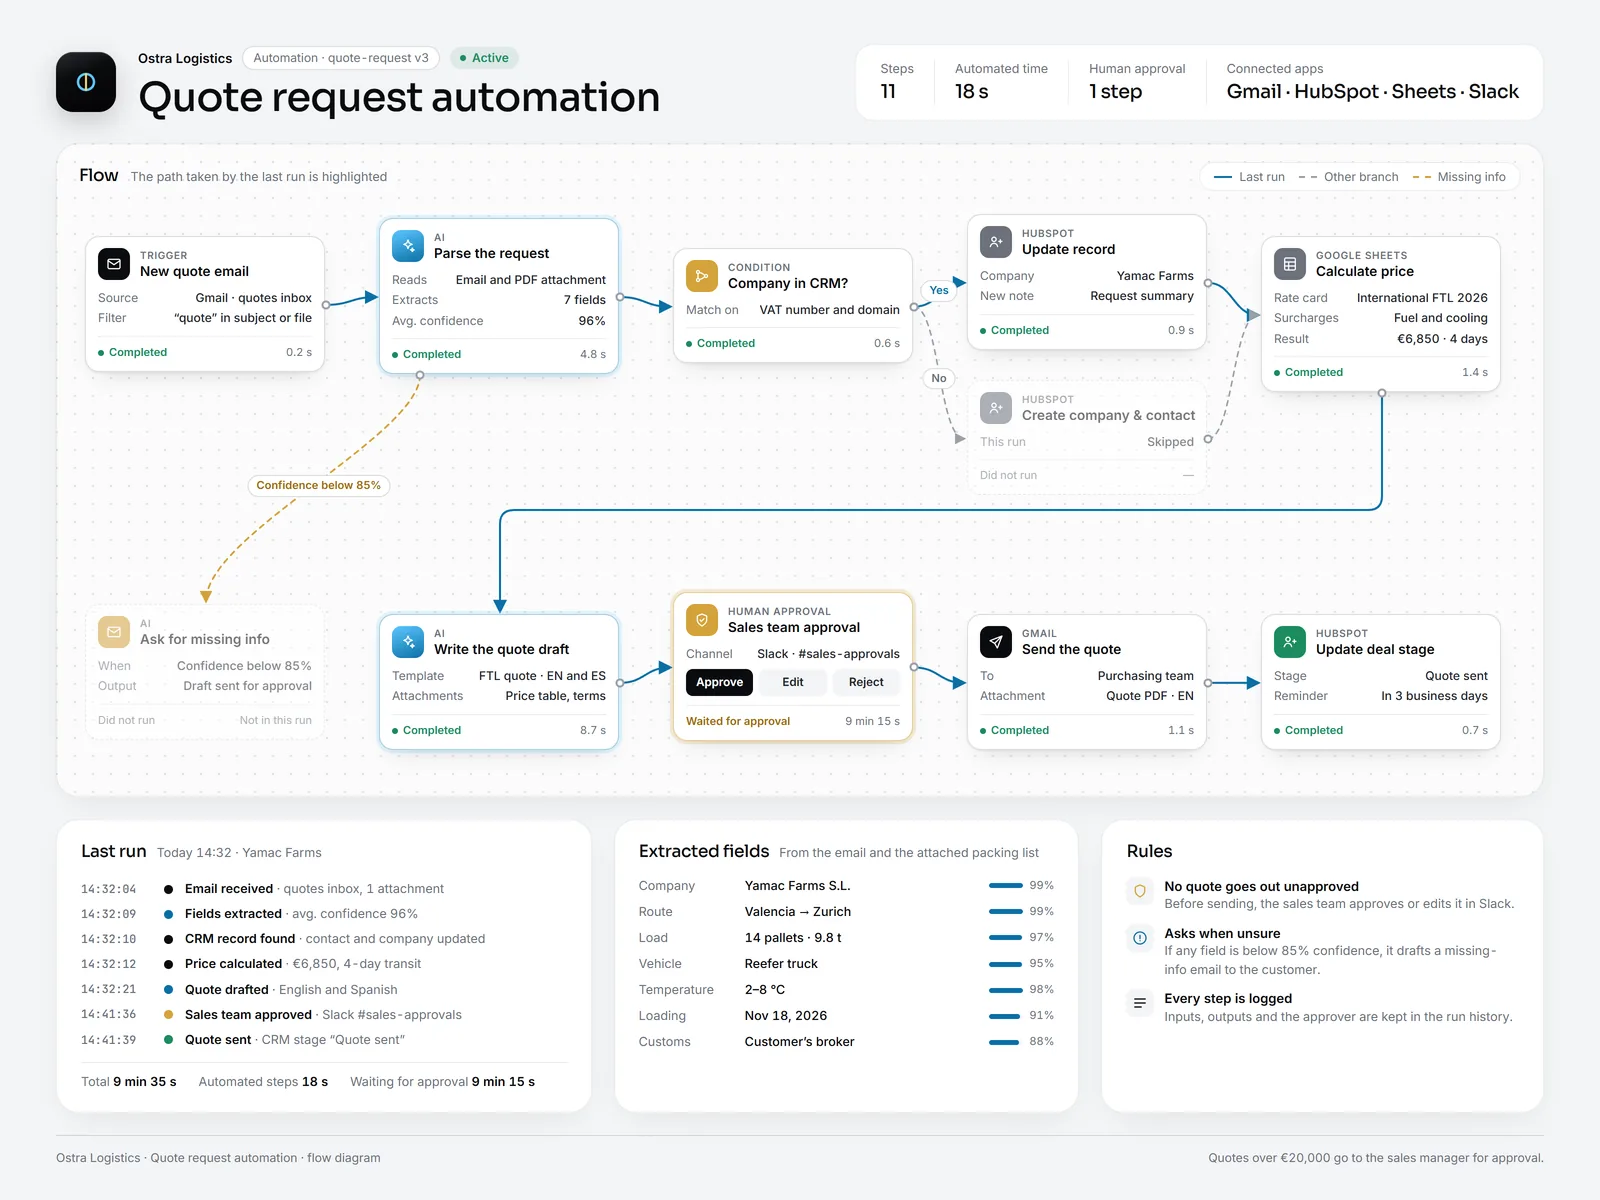This screenshot has height=1200, width=1600.
Task: Click the No branch label
Action: pos(939,378)
